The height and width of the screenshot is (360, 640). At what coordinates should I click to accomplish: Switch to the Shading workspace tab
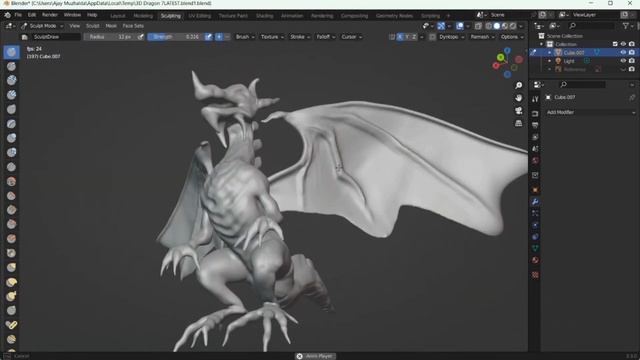pos(264,16)
